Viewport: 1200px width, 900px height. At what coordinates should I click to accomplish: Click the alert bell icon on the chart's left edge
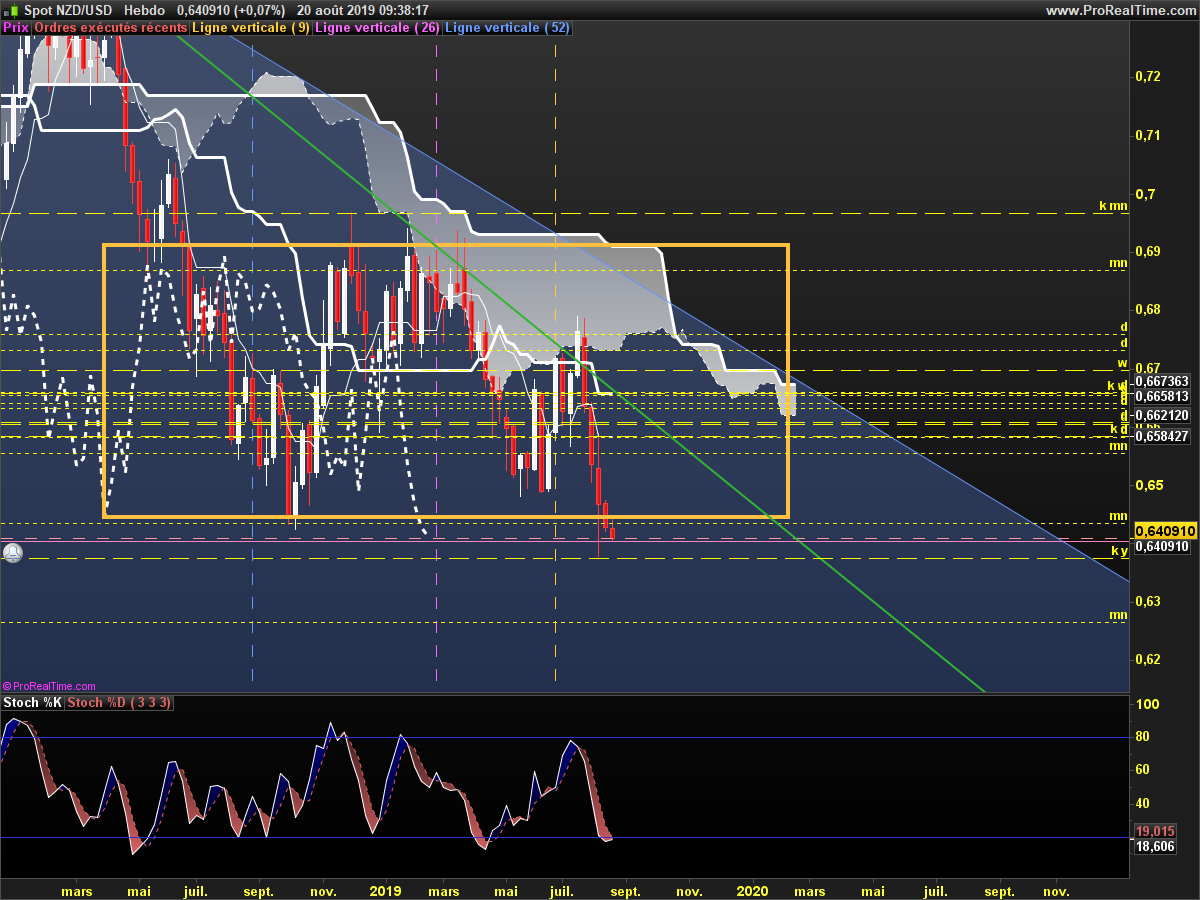click(12, 552)
